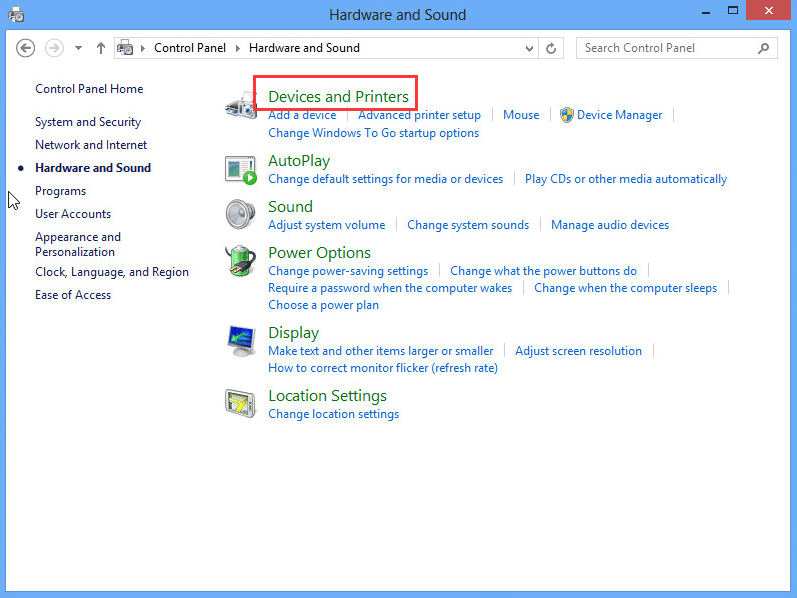Click the Power Options battery icon
Image resolution: width=797 pixels, height=598 pixels.
tap(241, 262)
